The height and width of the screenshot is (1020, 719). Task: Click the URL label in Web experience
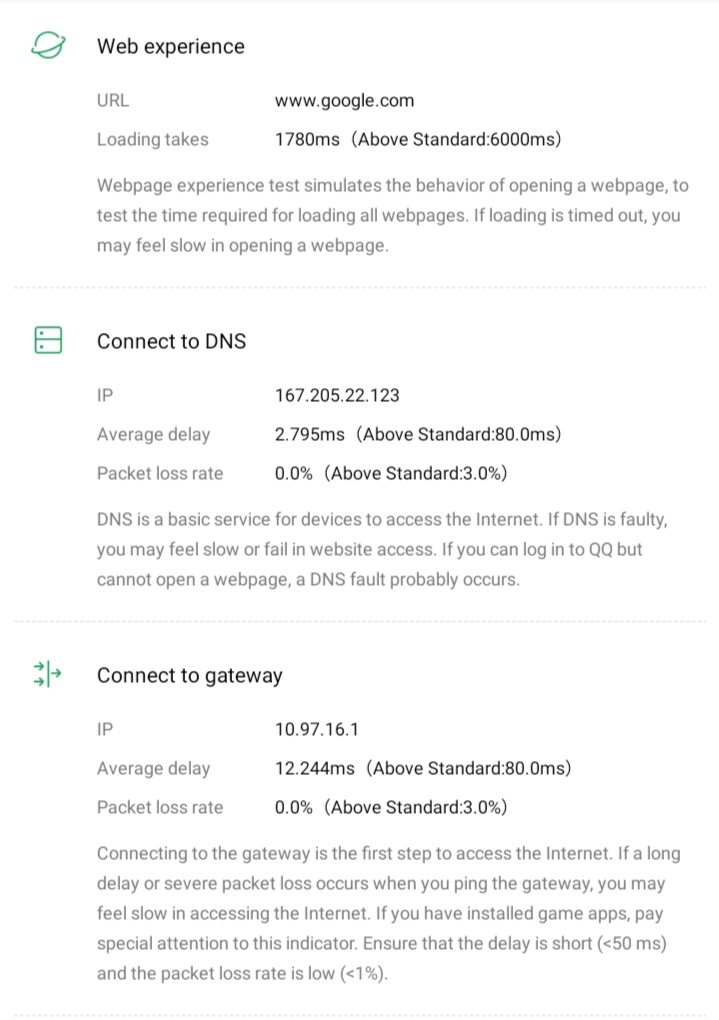(x=112, y=100)
